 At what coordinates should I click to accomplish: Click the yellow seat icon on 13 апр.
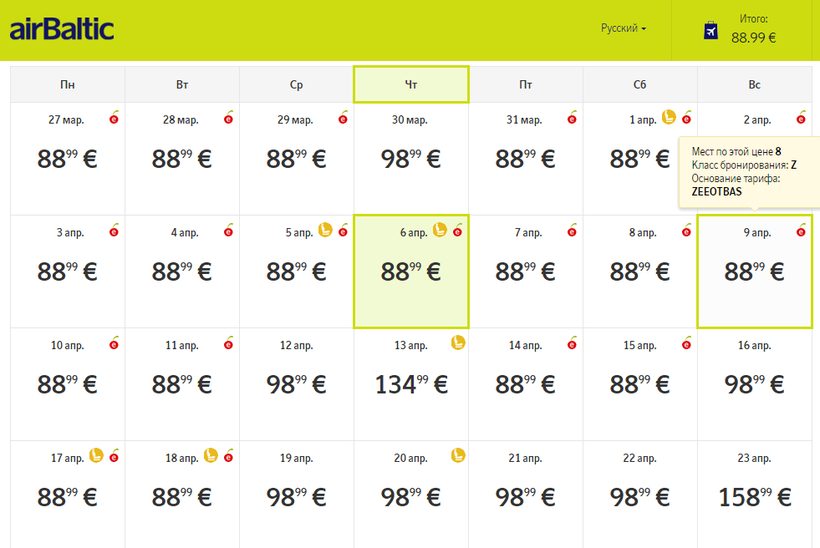coord(457,343)
